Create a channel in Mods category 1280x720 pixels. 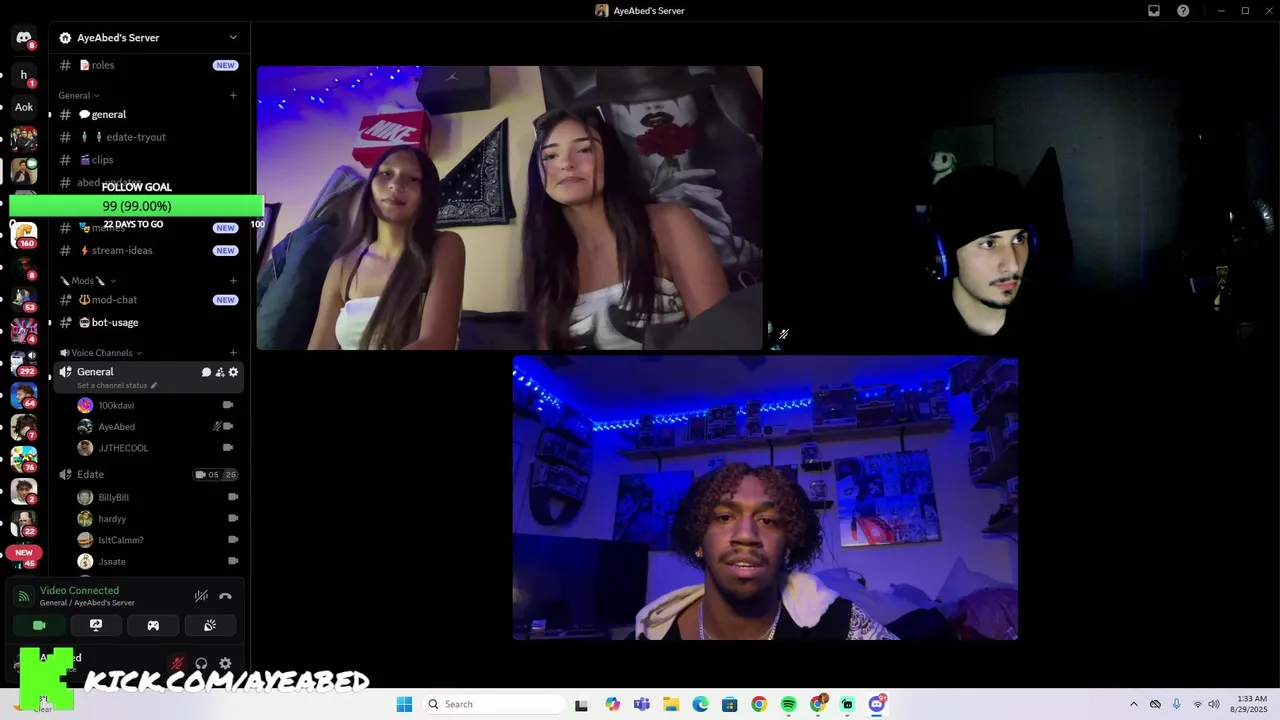[233, 281]
